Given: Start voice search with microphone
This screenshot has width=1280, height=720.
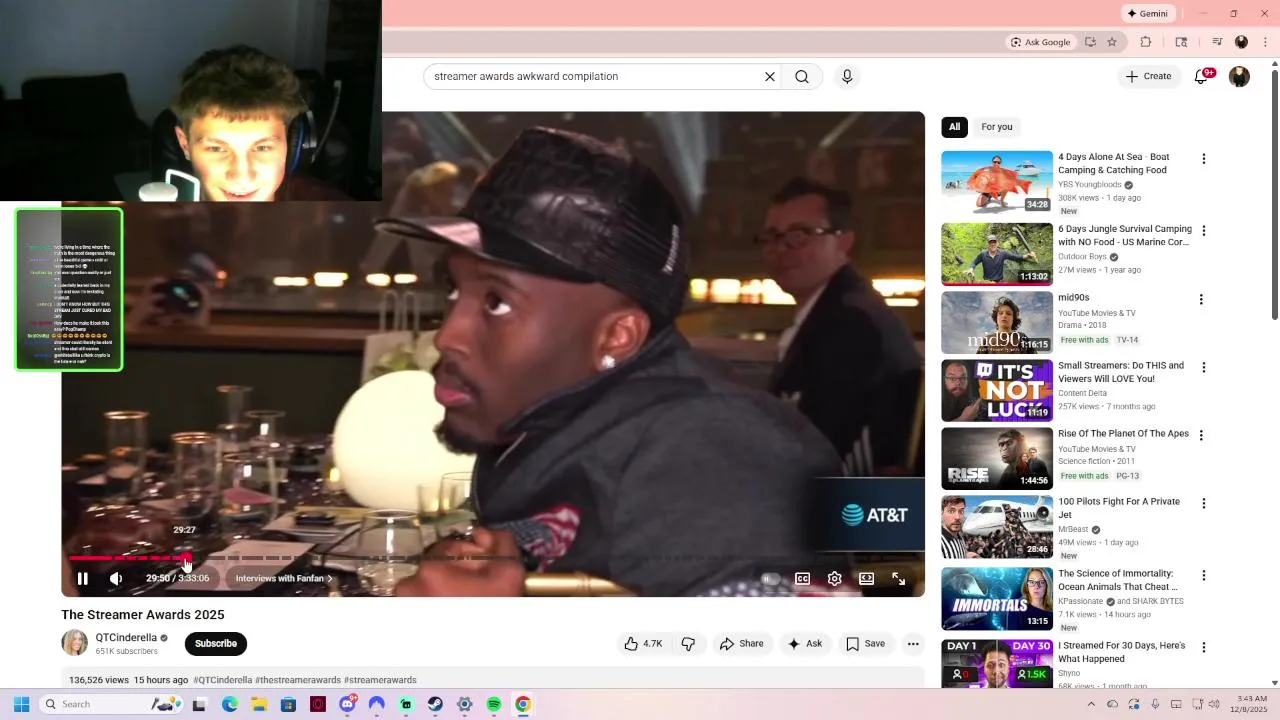Looking at the screenshot, I should coord(847,76).
